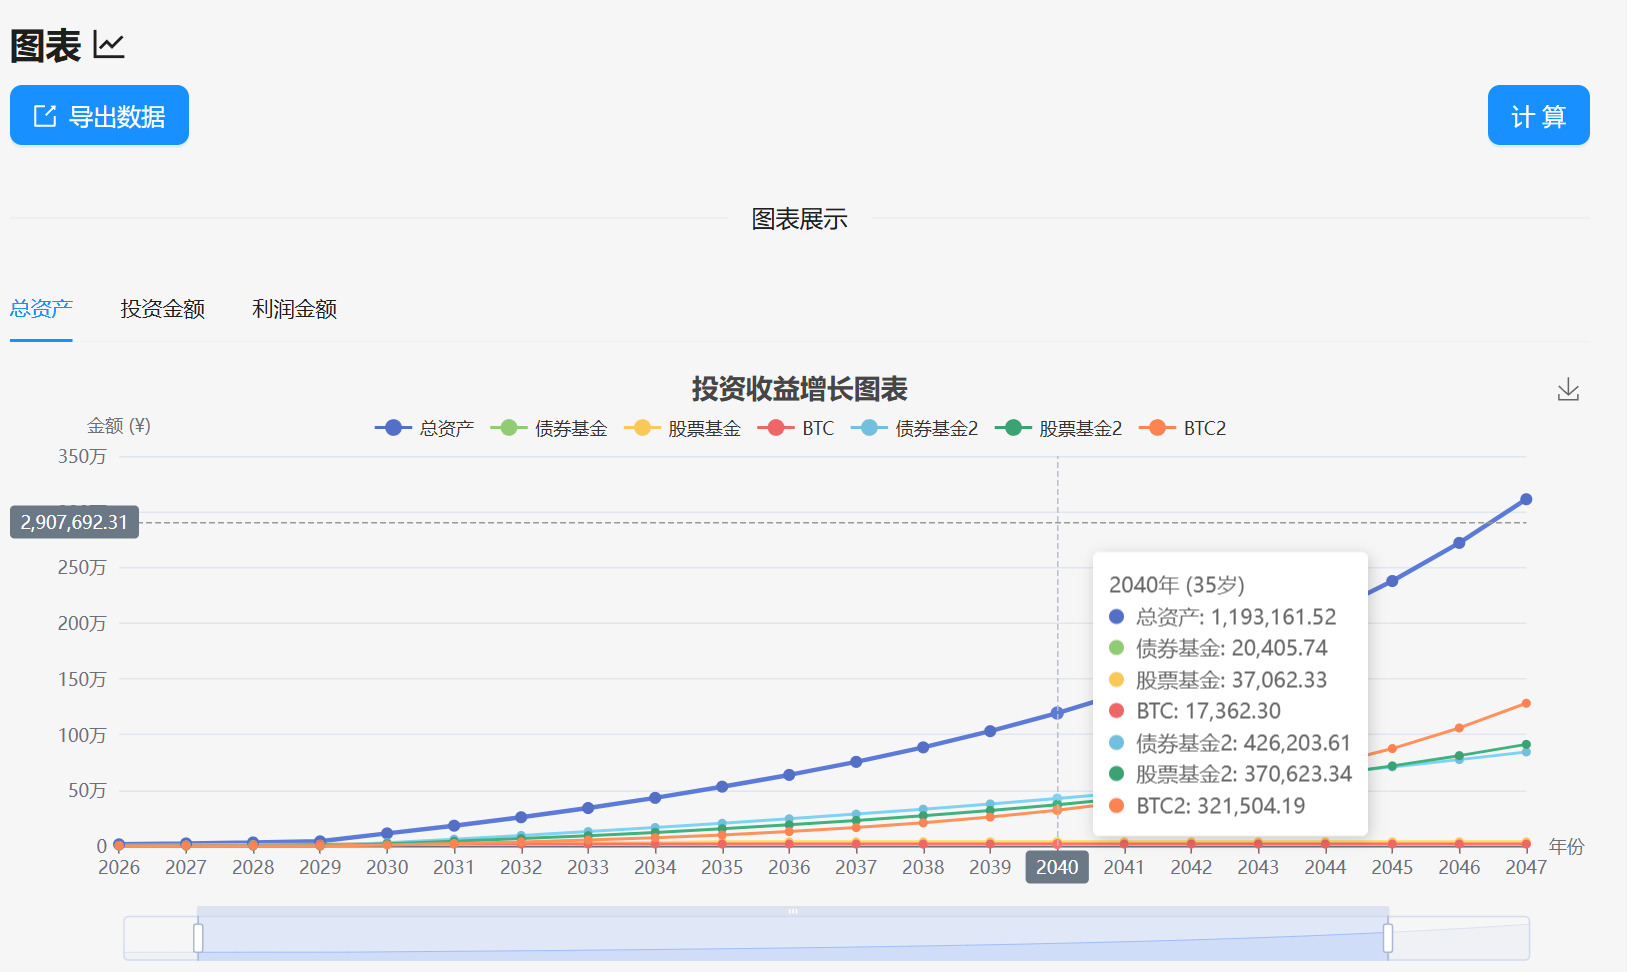Hide the 债券基金2 legend series
The width and height of the screenshot is (1627, 972).
tap(914, 428)
